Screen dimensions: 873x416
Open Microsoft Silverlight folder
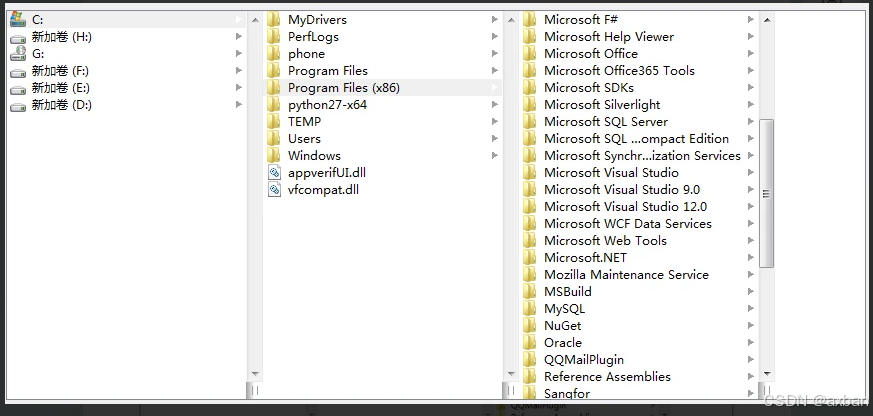tap(602, 105)
